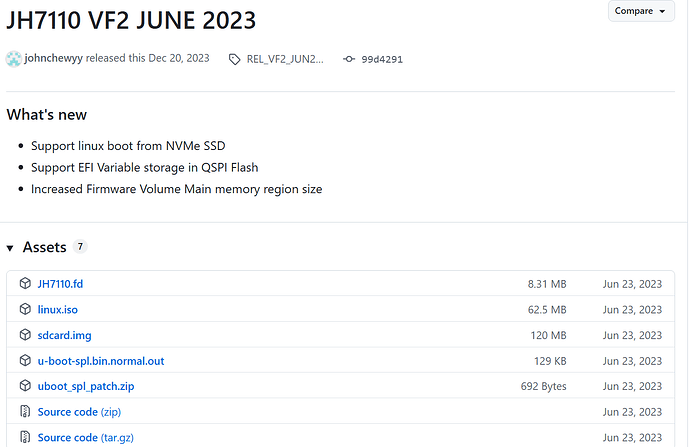The width and height of the screenshot is (690, 447).
Task: Click the tag icon beside REL_VF2_JUN2
Action: (x=235, y=59)
